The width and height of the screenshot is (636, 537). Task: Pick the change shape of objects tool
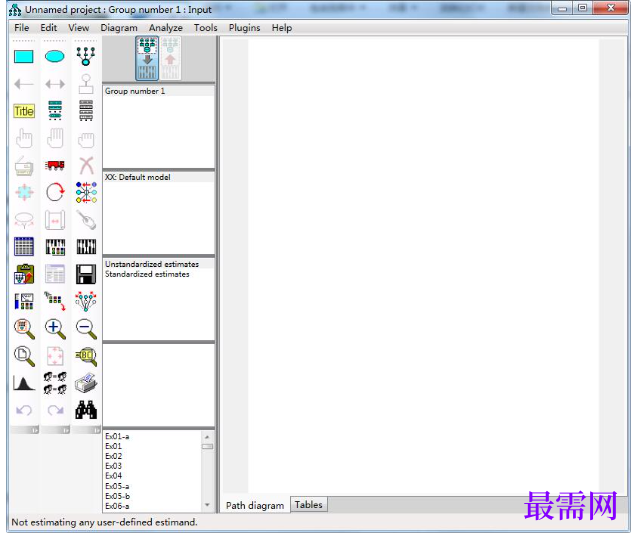(24, 192)
